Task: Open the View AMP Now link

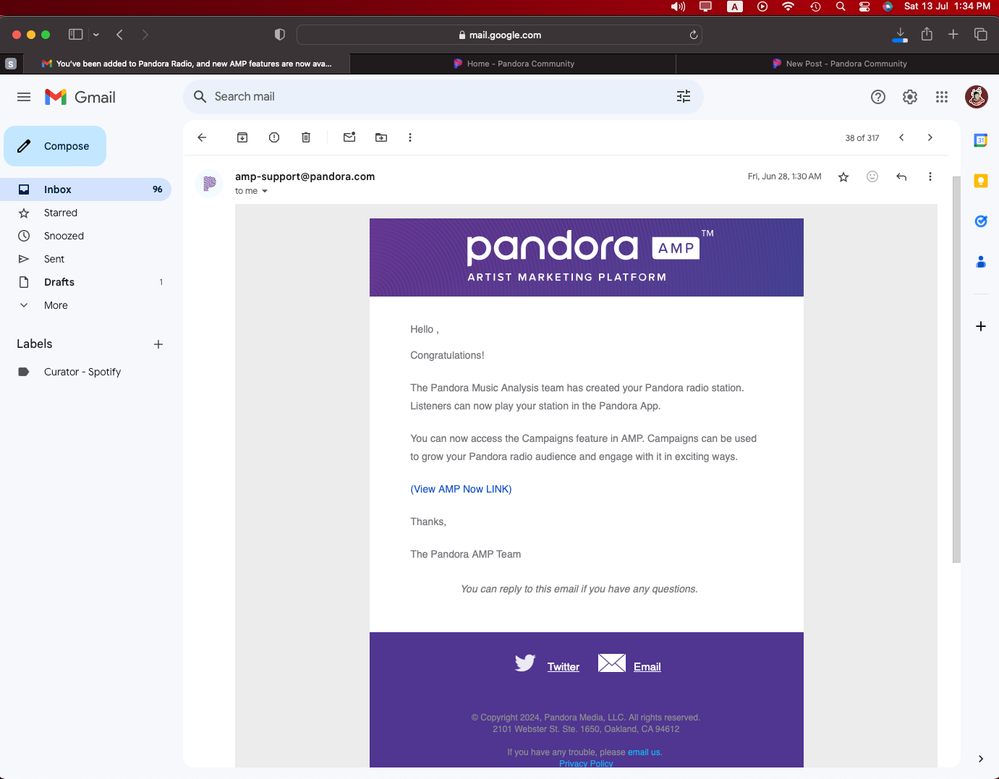Action: coord(461,489)
